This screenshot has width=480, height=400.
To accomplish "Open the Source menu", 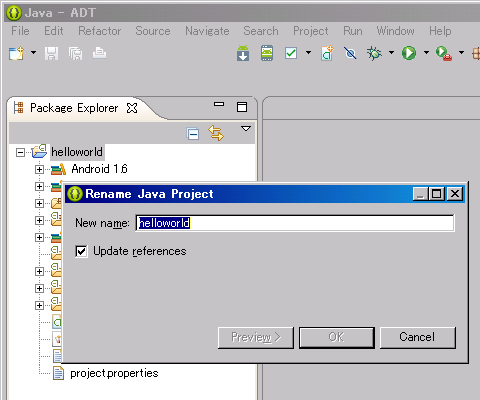I will (153, 31).
